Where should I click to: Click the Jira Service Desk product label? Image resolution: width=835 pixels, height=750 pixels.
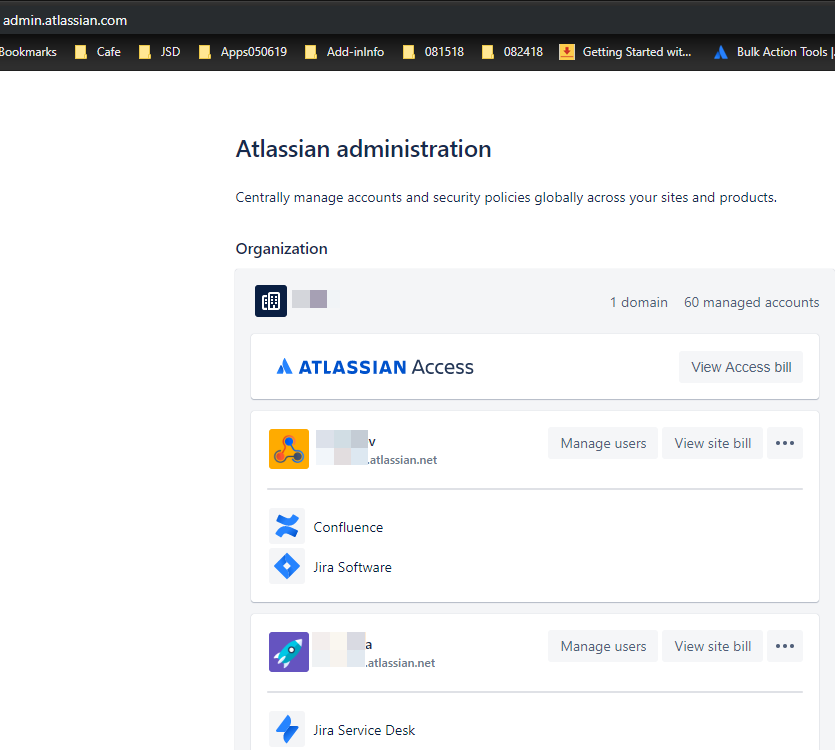(x=364, y=730)
